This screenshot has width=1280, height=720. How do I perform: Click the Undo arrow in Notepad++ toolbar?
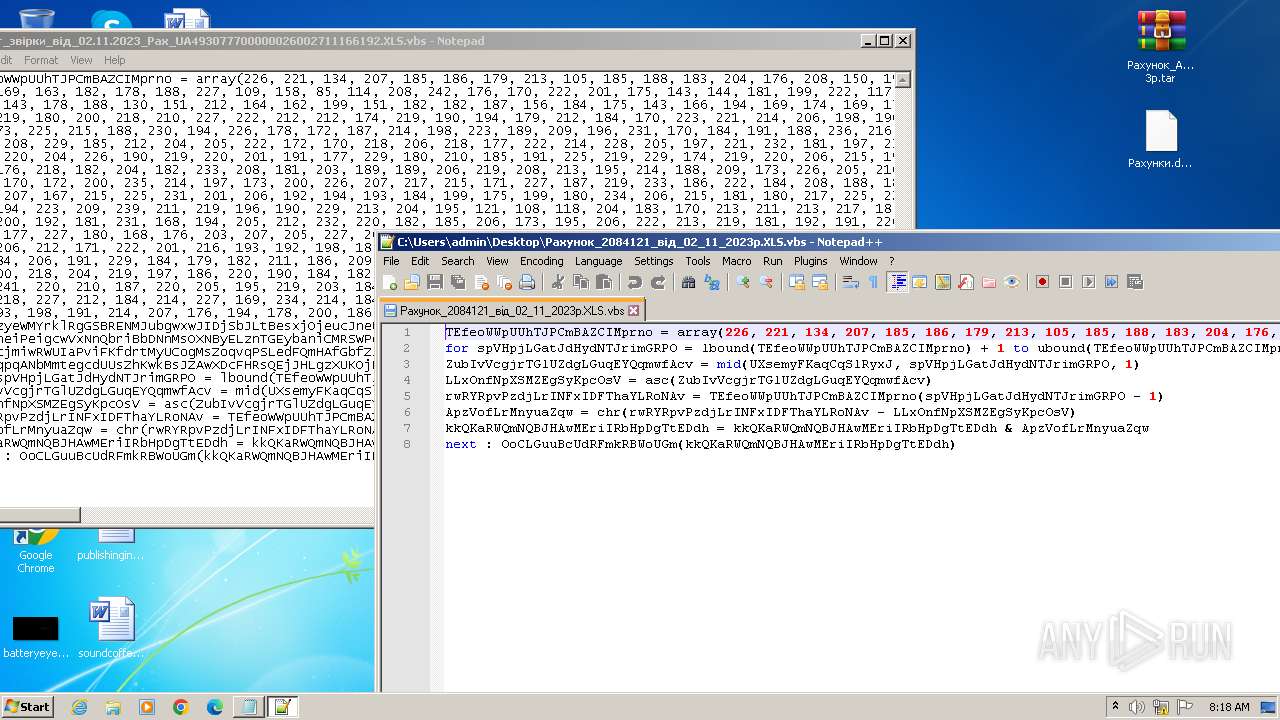634,282
